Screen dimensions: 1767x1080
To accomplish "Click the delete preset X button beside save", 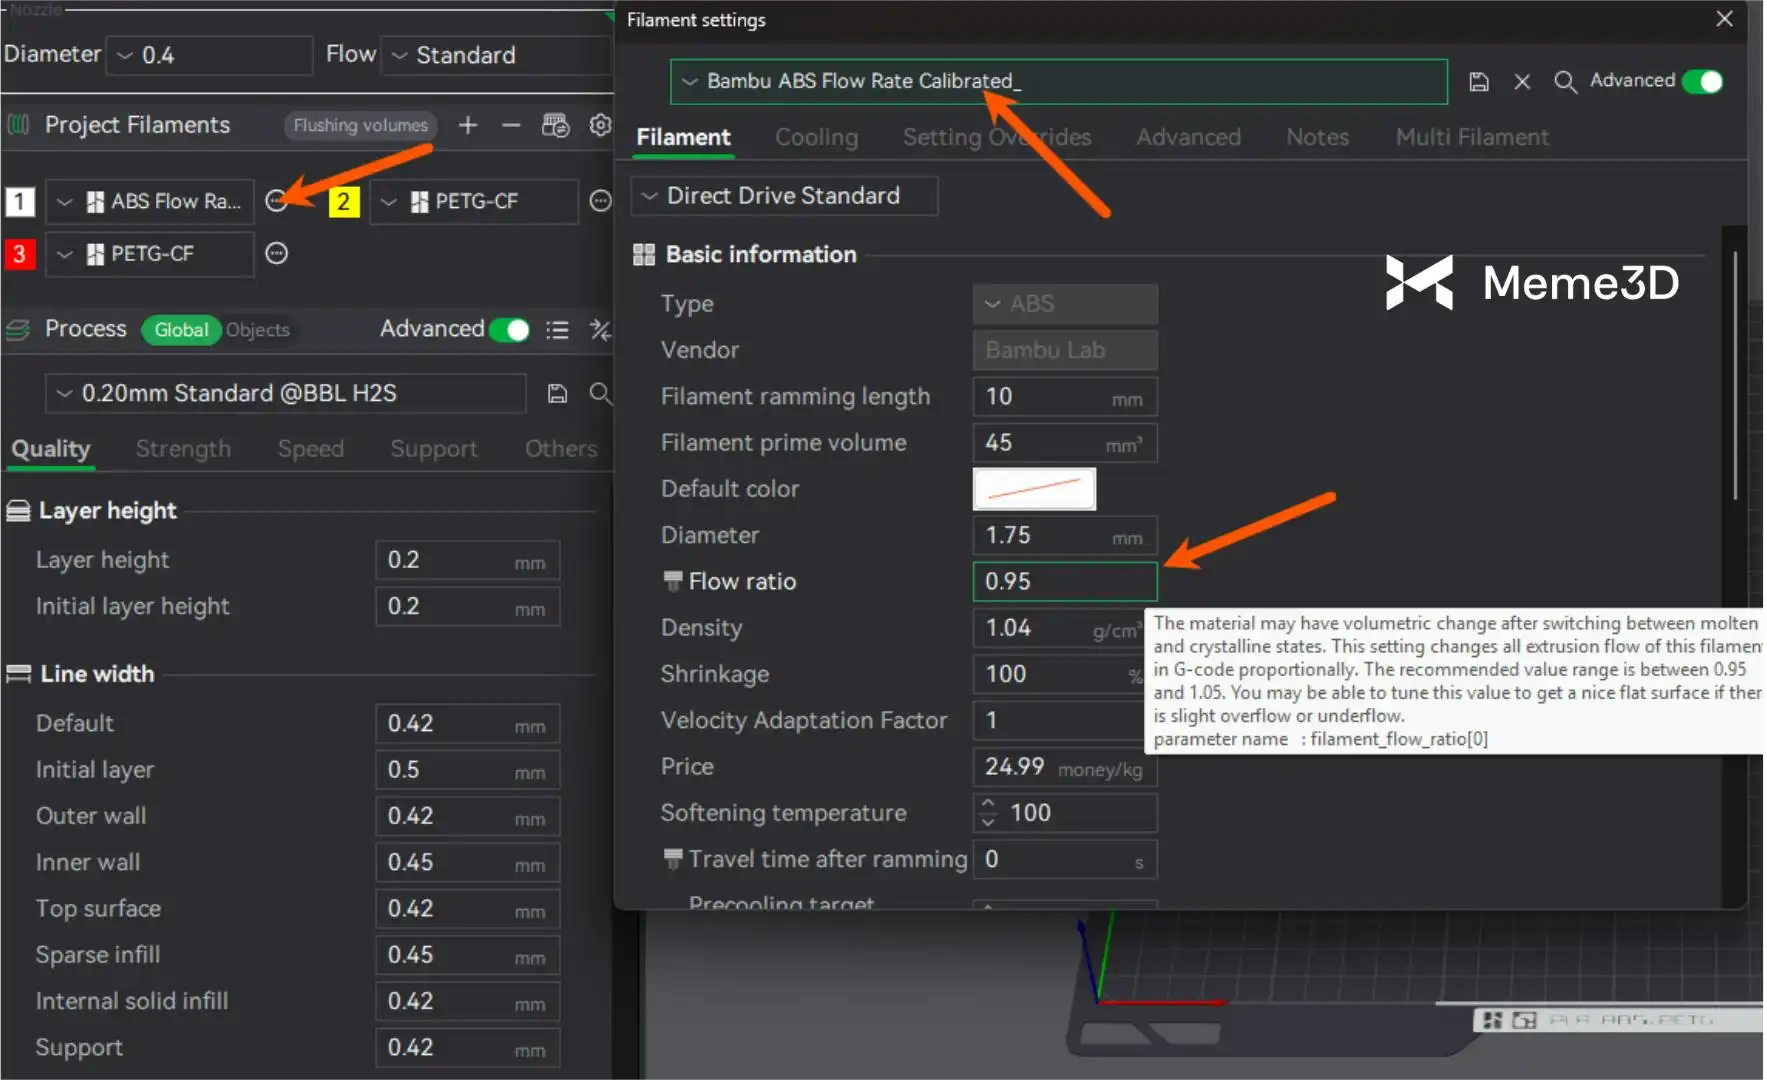I will [x=1522, y=82].
